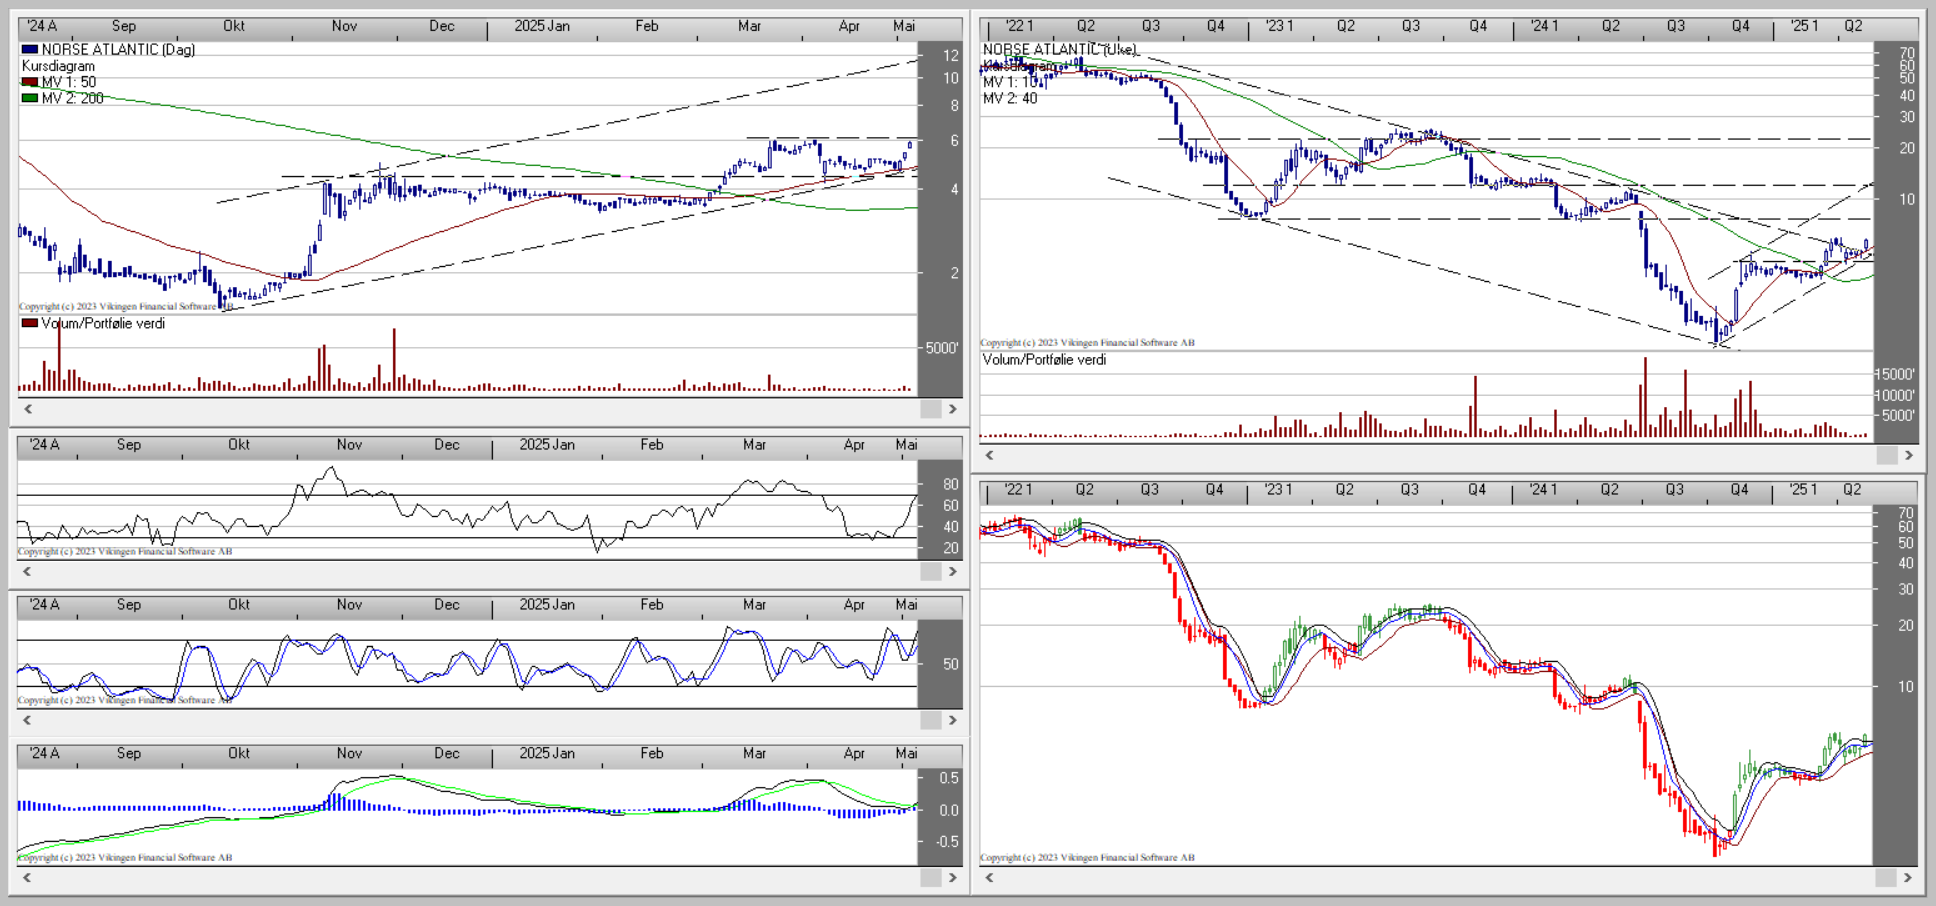This screenshot has width=1936, height=906.
Task: Click right scroll arrow under weekly candlestick chart
Action: click(x=1908, y=877)
